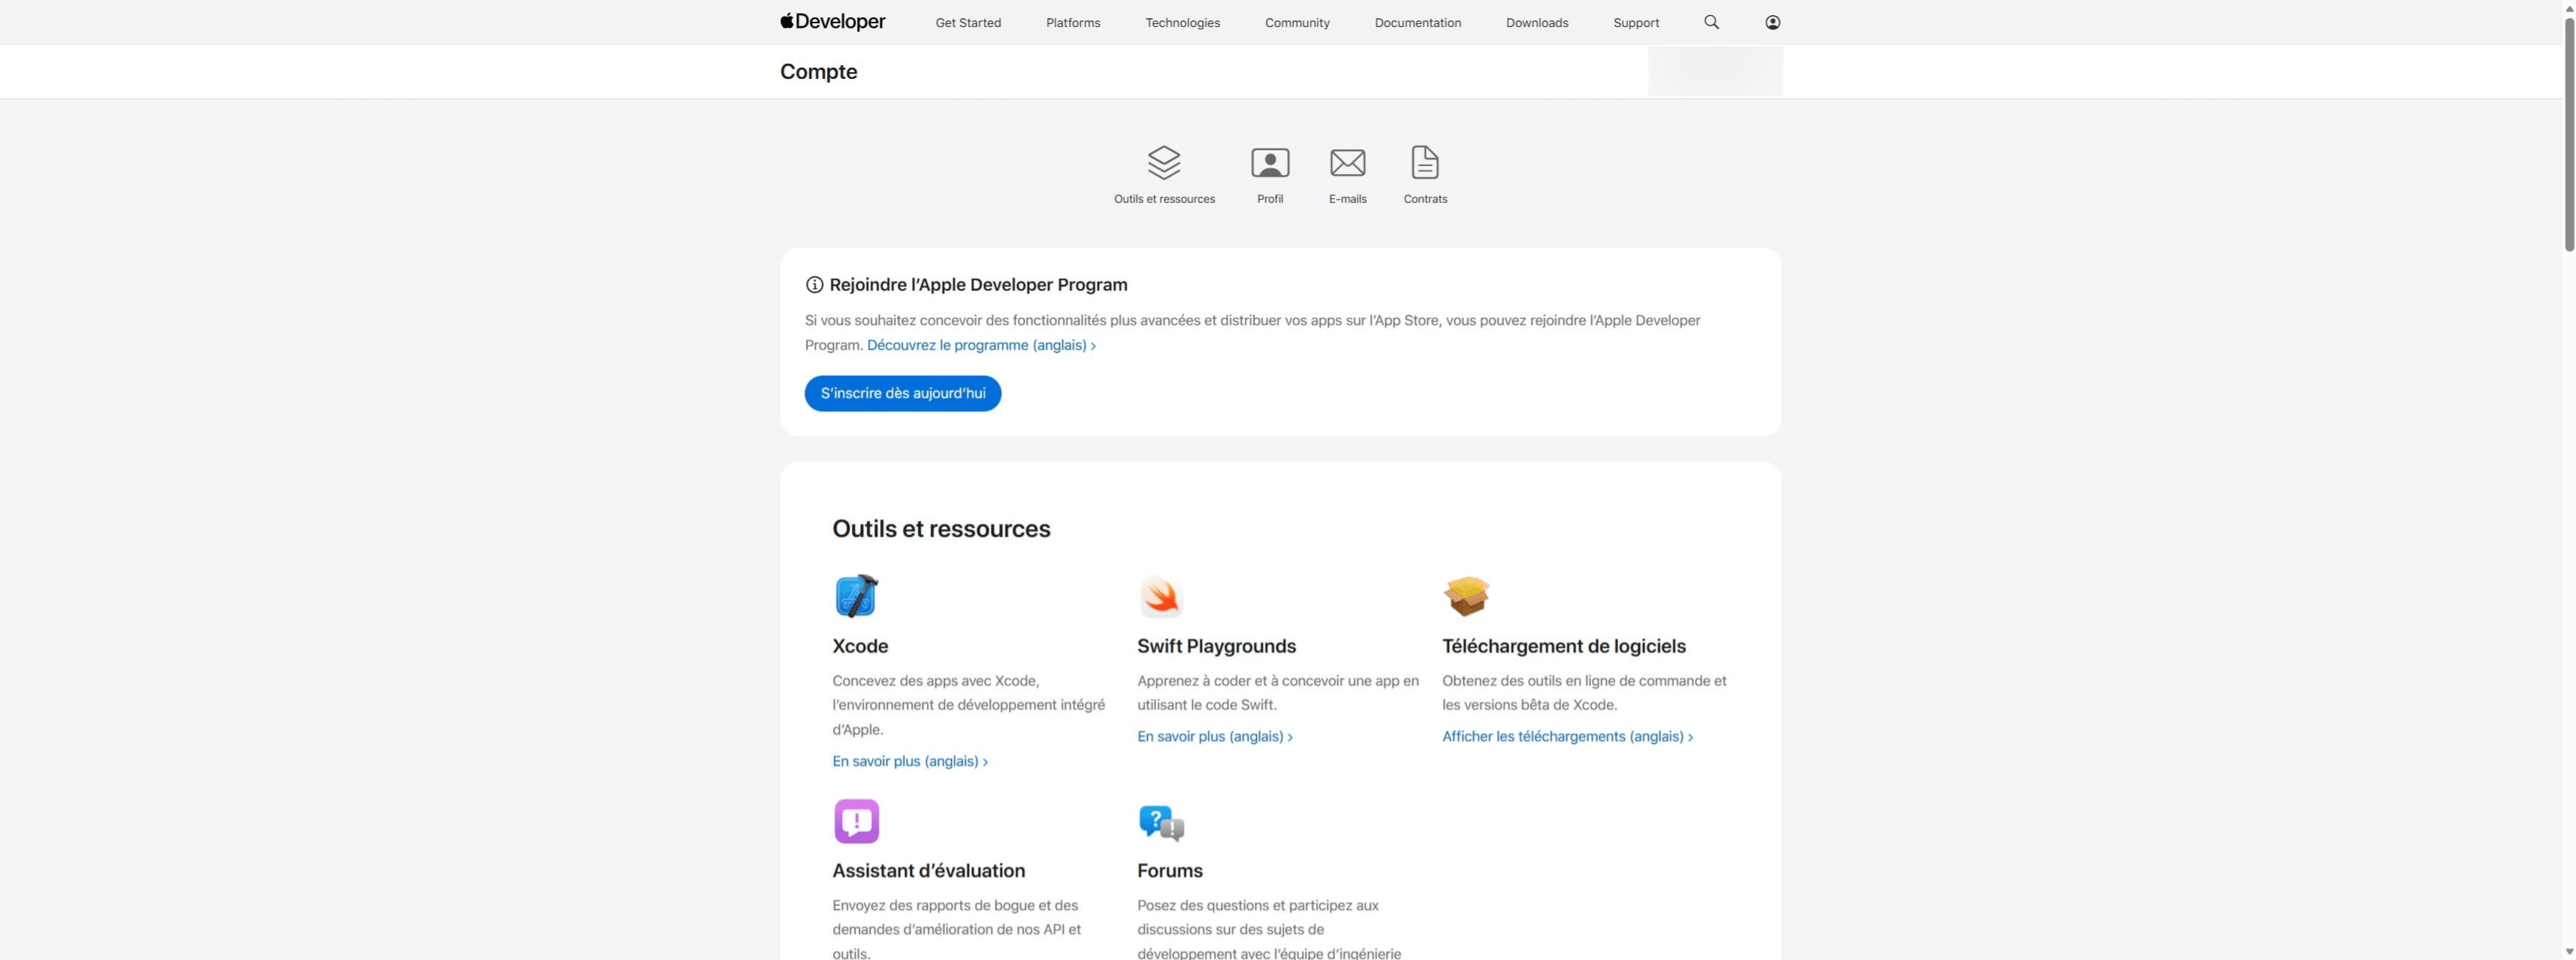Open the Documentation menu
This screenshot has height=960, width=2576.
point(1417,22)
